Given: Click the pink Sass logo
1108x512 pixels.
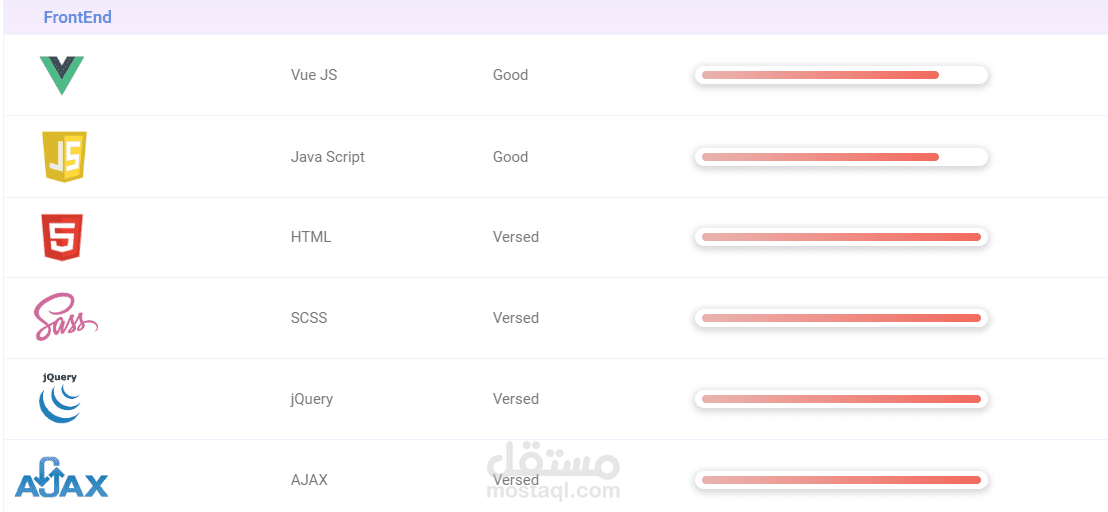Looking at the screenshot, I should coord(66,317).
